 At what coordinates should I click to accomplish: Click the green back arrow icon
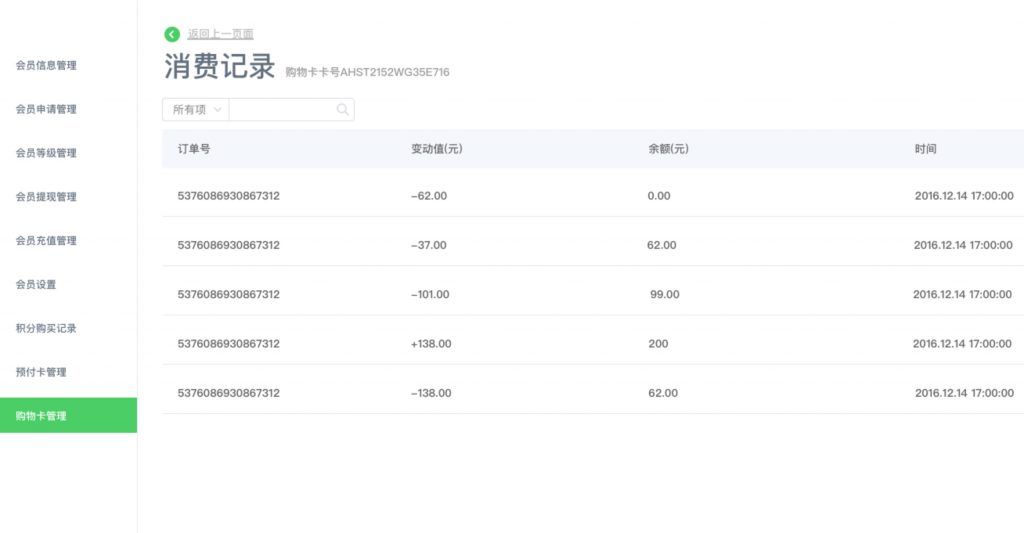tap(172, 34)
